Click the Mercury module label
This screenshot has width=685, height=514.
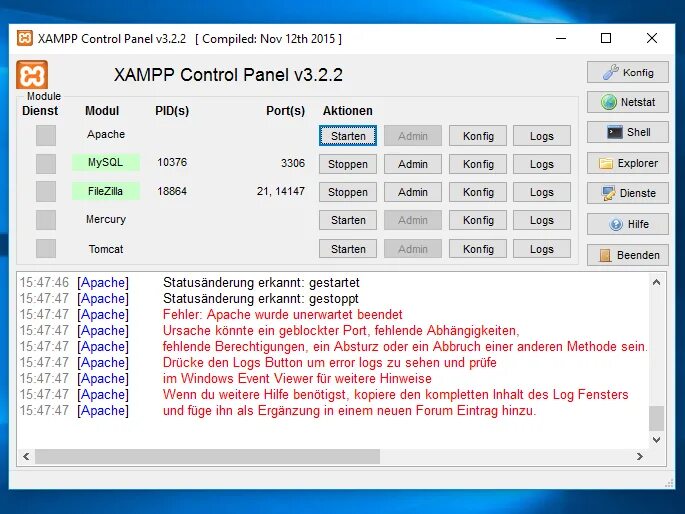106,219
